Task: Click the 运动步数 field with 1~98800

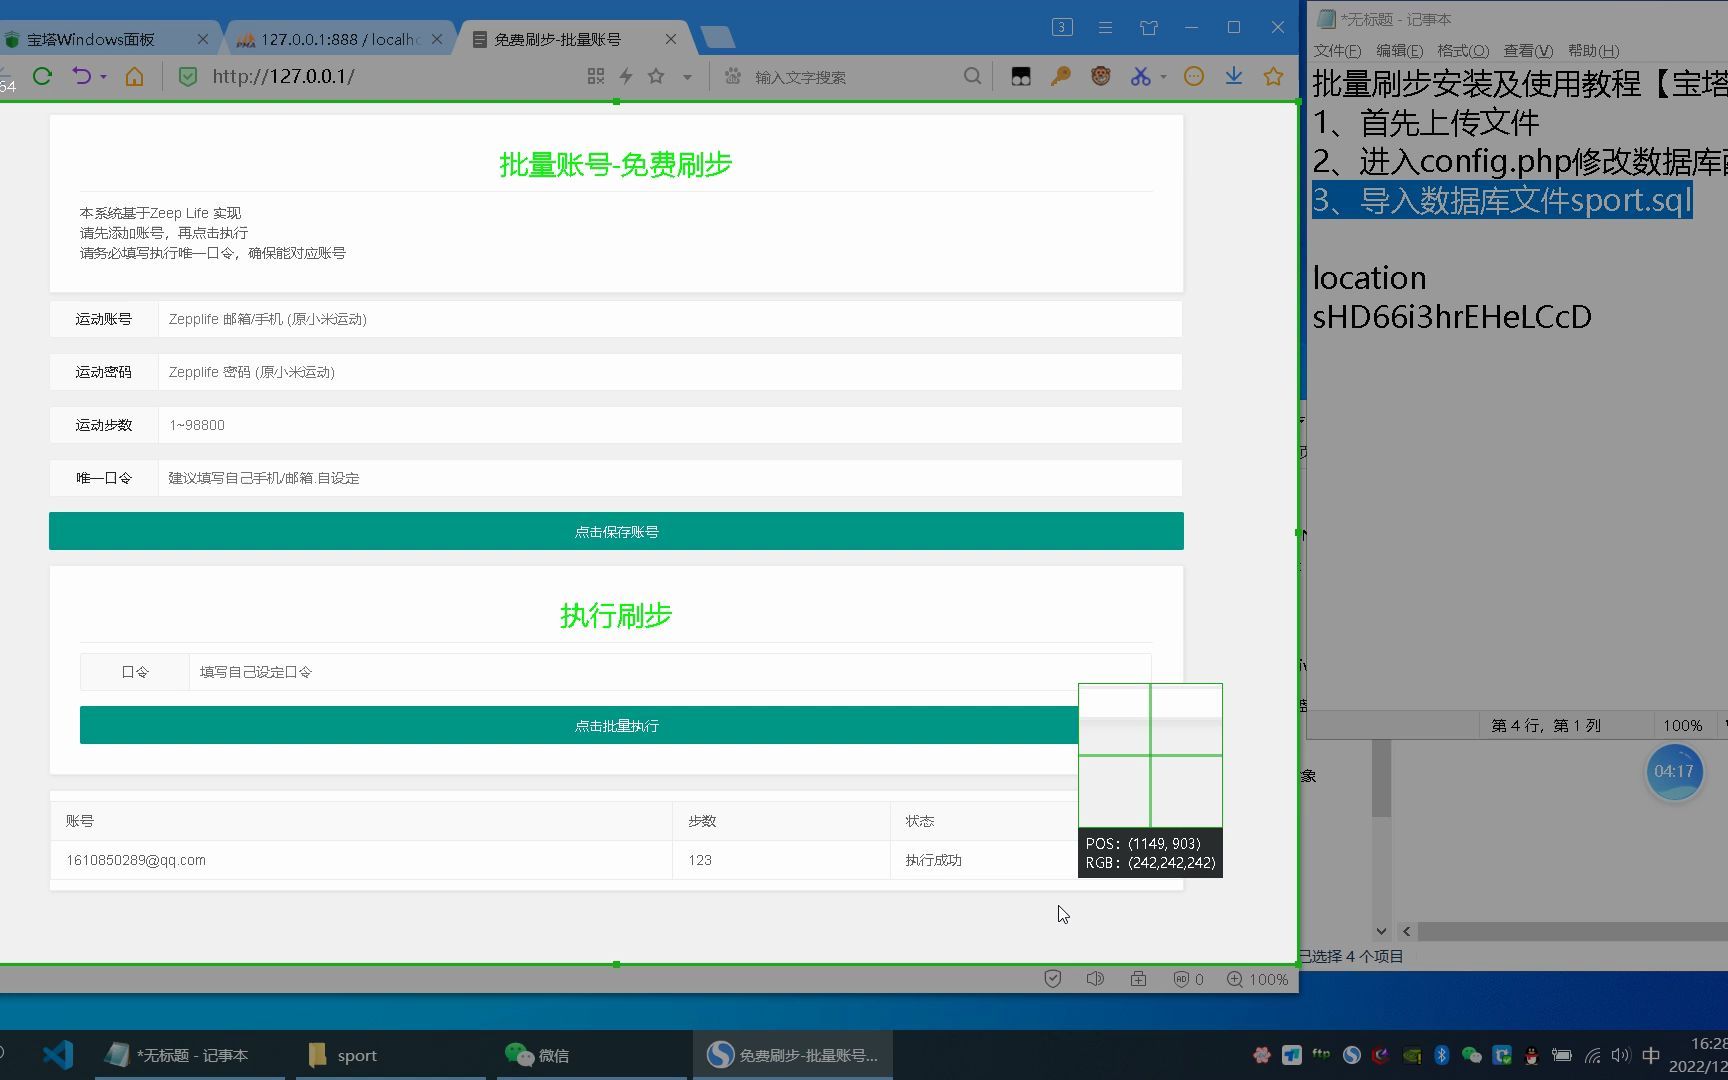Action: pyautogui.click(x=670, y=425)
